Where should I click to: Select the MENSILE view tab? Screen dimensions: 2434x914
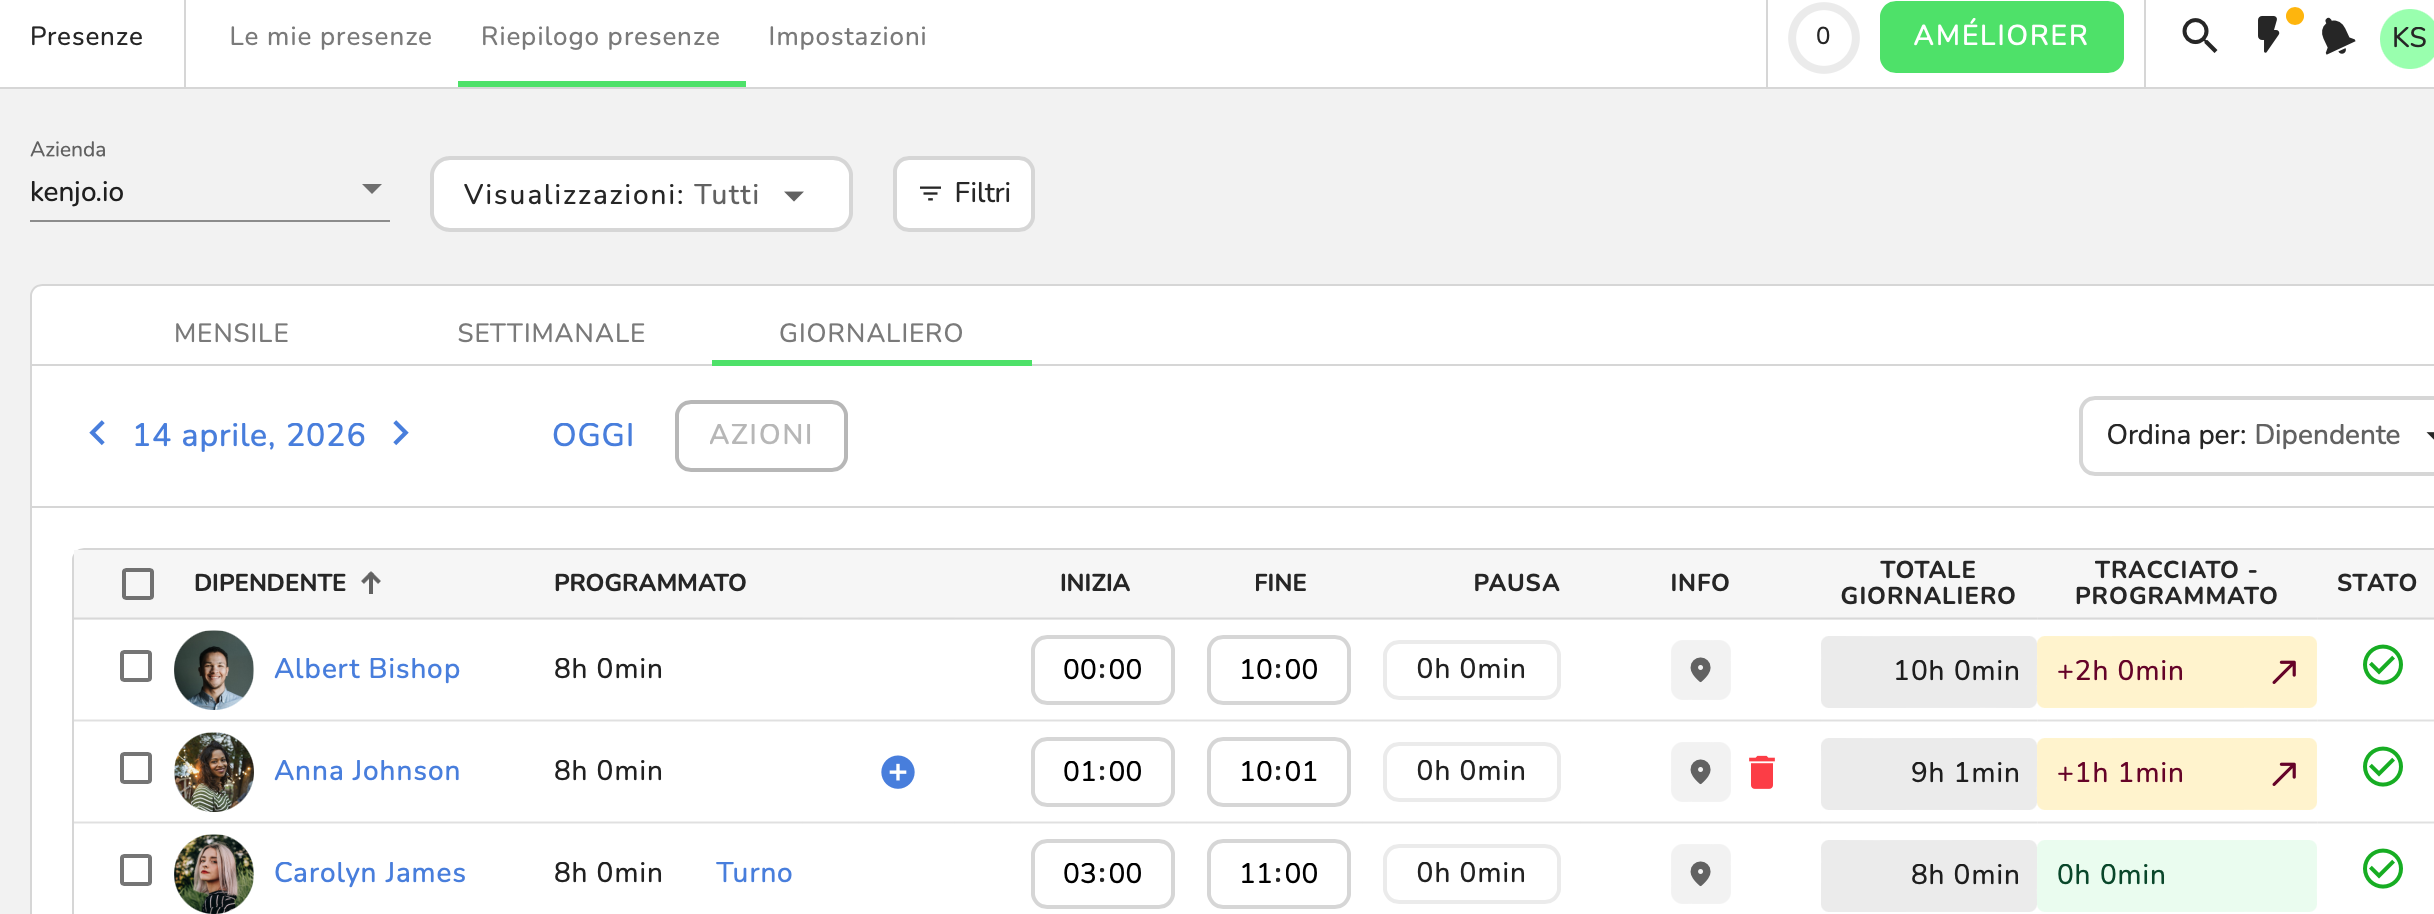232,333
